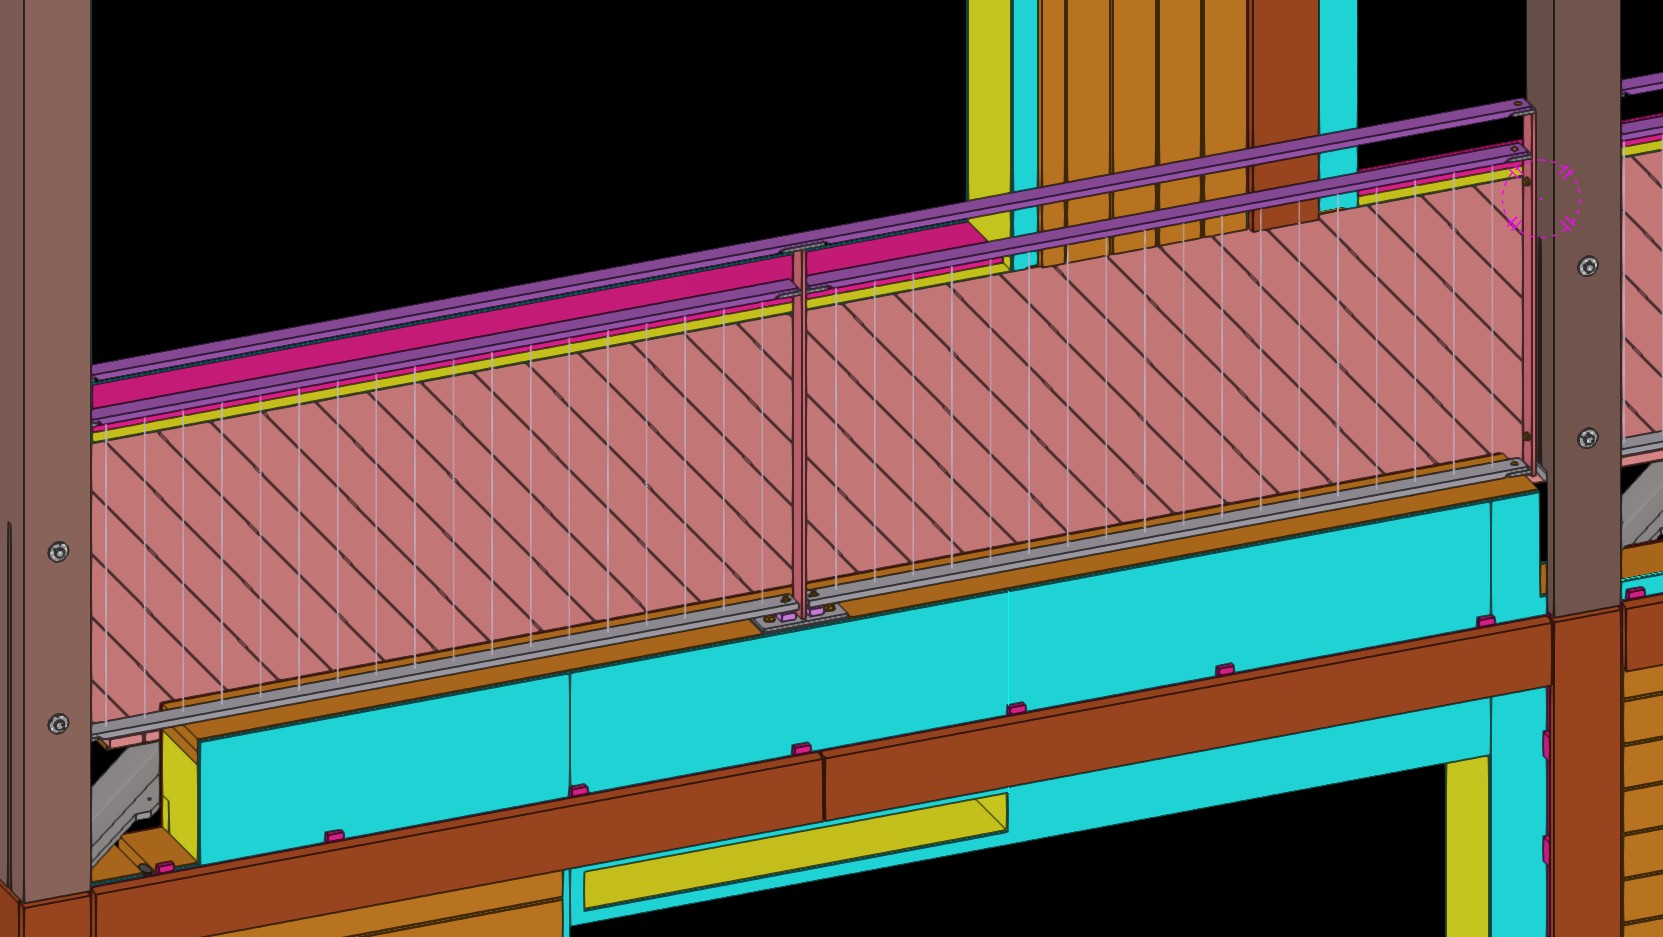This screenshot has width=1663, height=937.
Task: Select the lower bolt on right brown post
Action: [x=1587, y=439]
